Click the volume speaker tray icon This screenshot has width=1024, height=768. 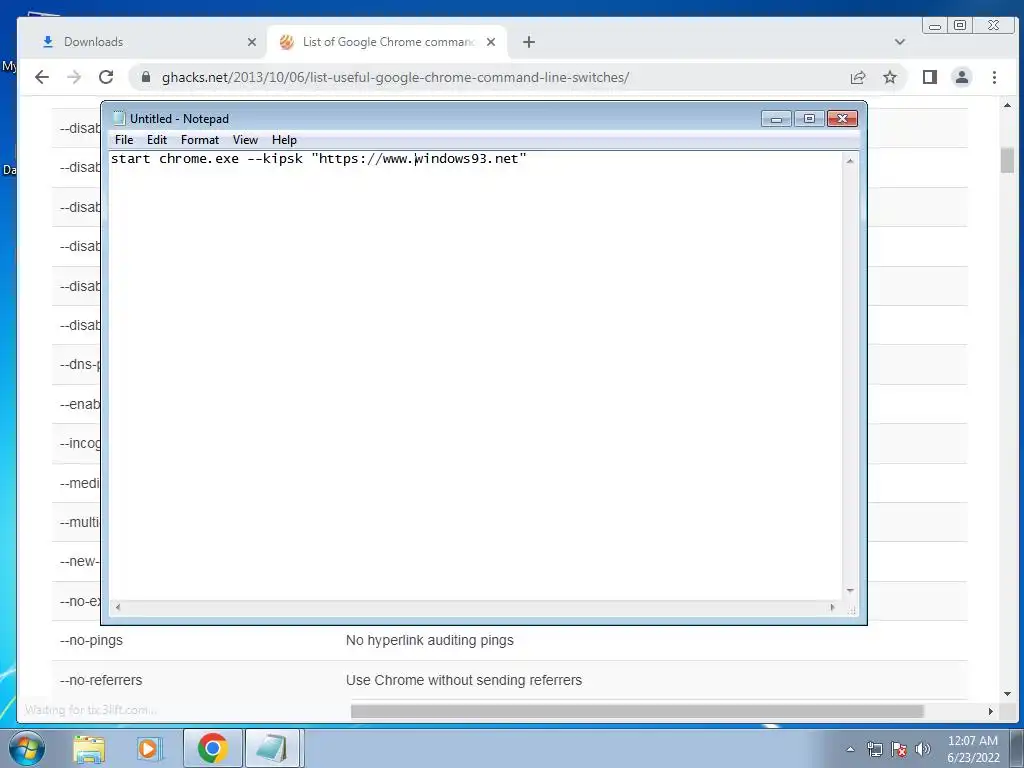point(923,749)
